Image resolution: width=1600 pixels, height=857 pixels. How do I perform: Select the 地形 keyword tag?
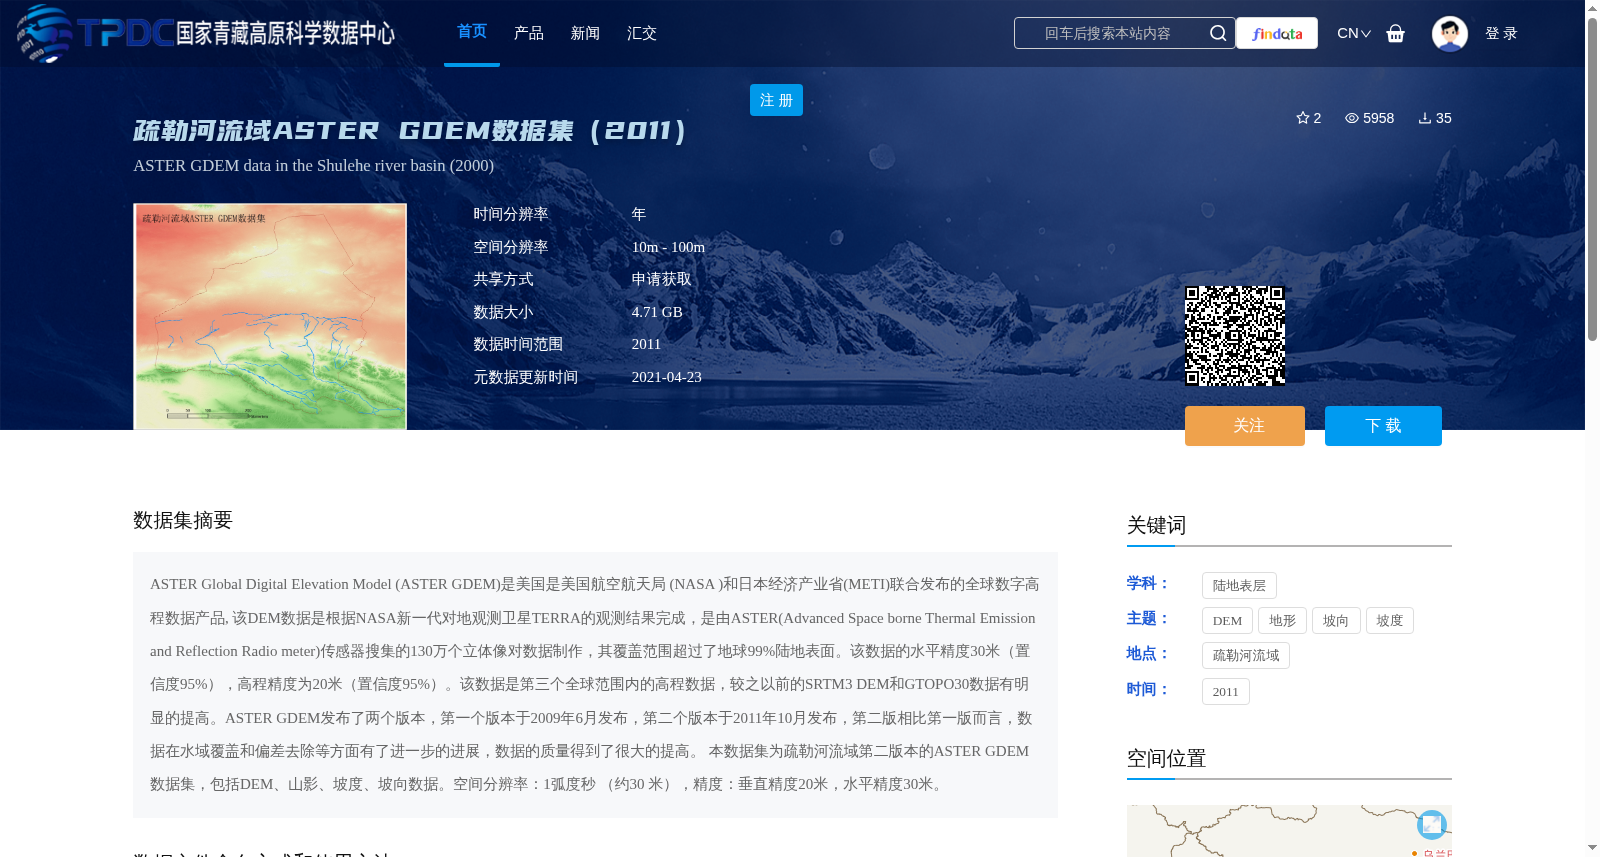point(1282,621)
